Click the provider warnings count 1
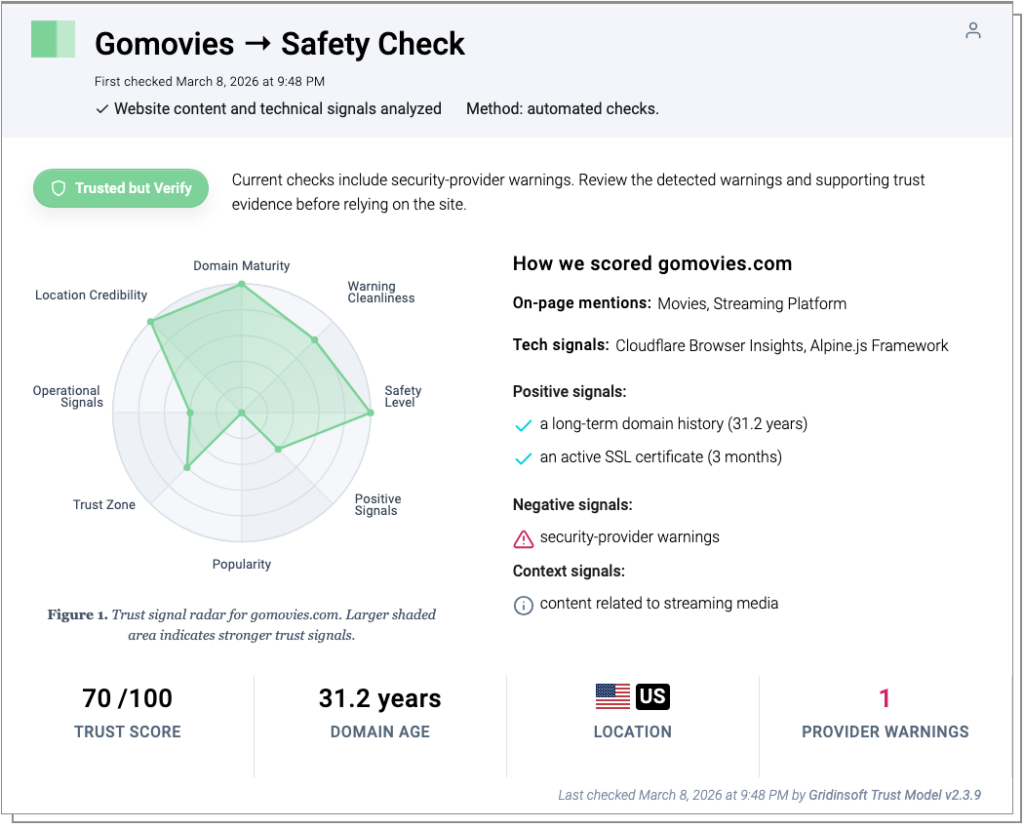1024x829 pixels. [885, 698]
